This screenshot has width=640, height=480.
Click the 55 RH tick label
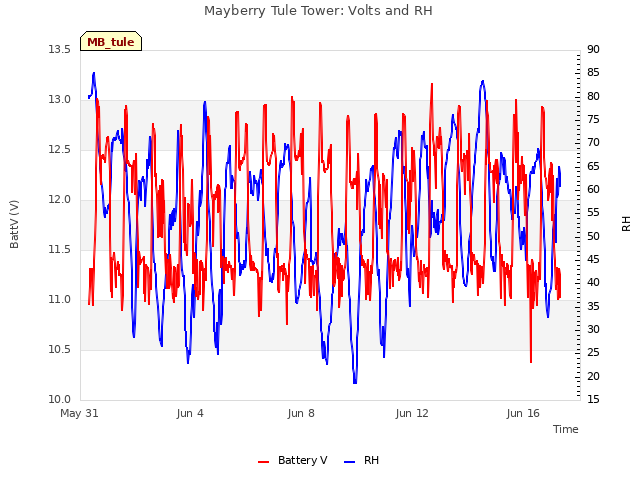point(593,213)
